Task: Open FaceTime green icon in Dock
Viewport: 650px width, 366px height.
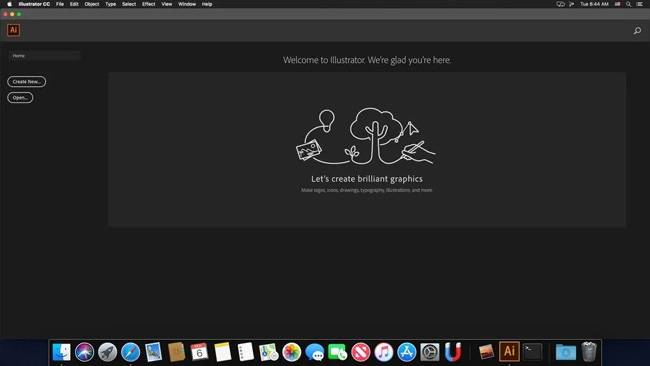Action: pos(338,352)
